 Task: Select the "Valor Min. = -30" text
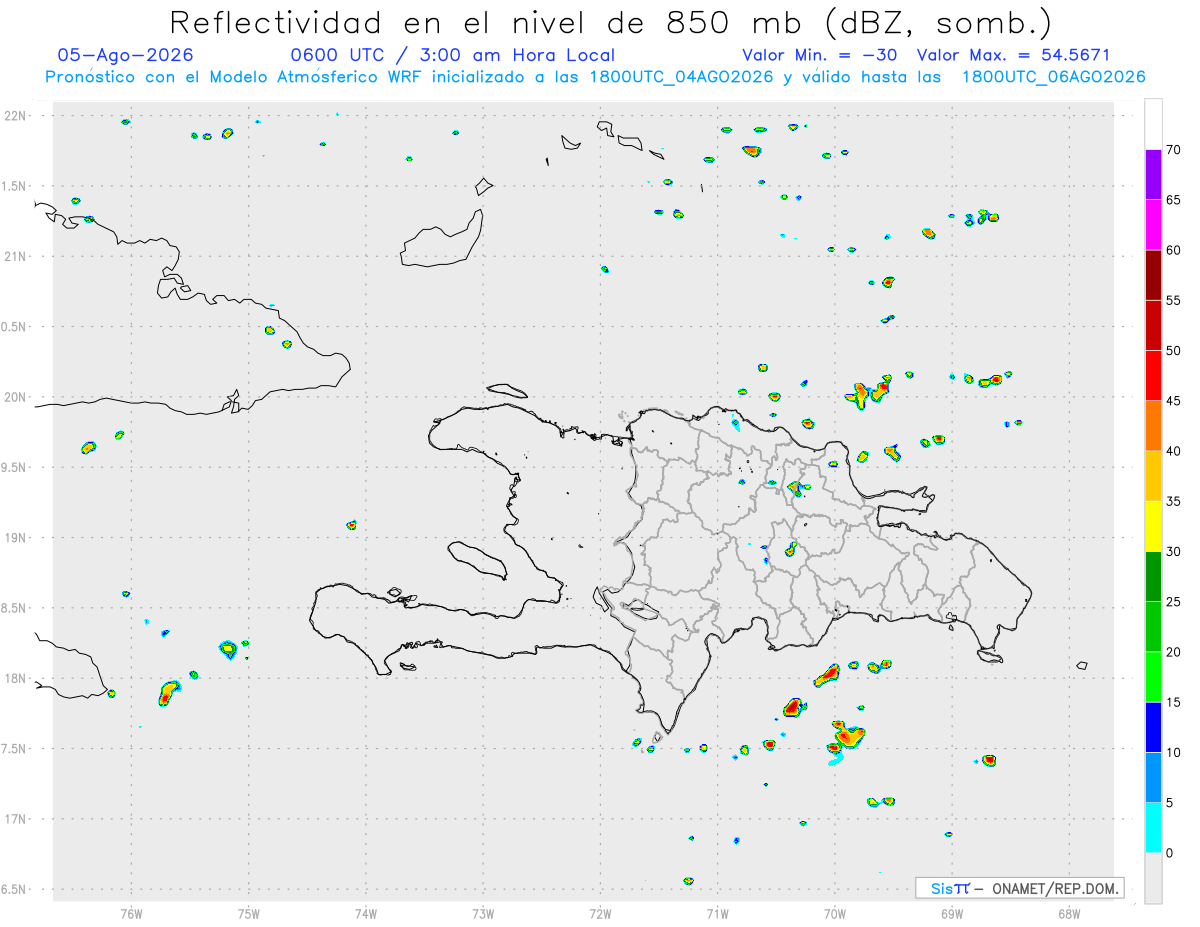[x=822, y=55]
